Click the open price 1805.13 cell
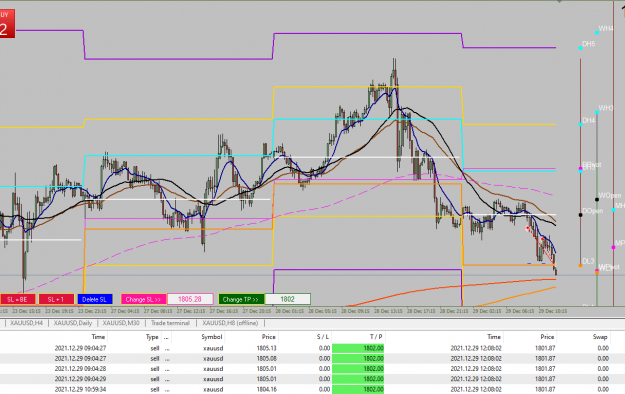Viewport: 625px width, 394px height. coord(267,348)
